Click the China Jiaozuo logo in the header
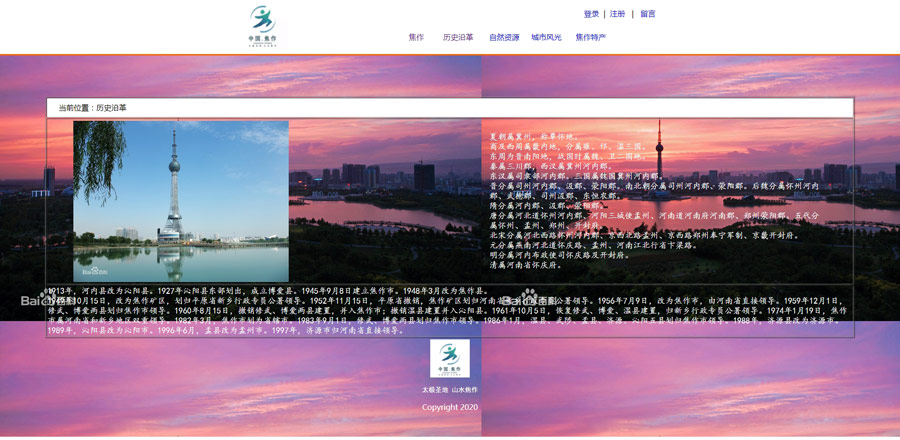900x440 pixels. coord(263,25)
